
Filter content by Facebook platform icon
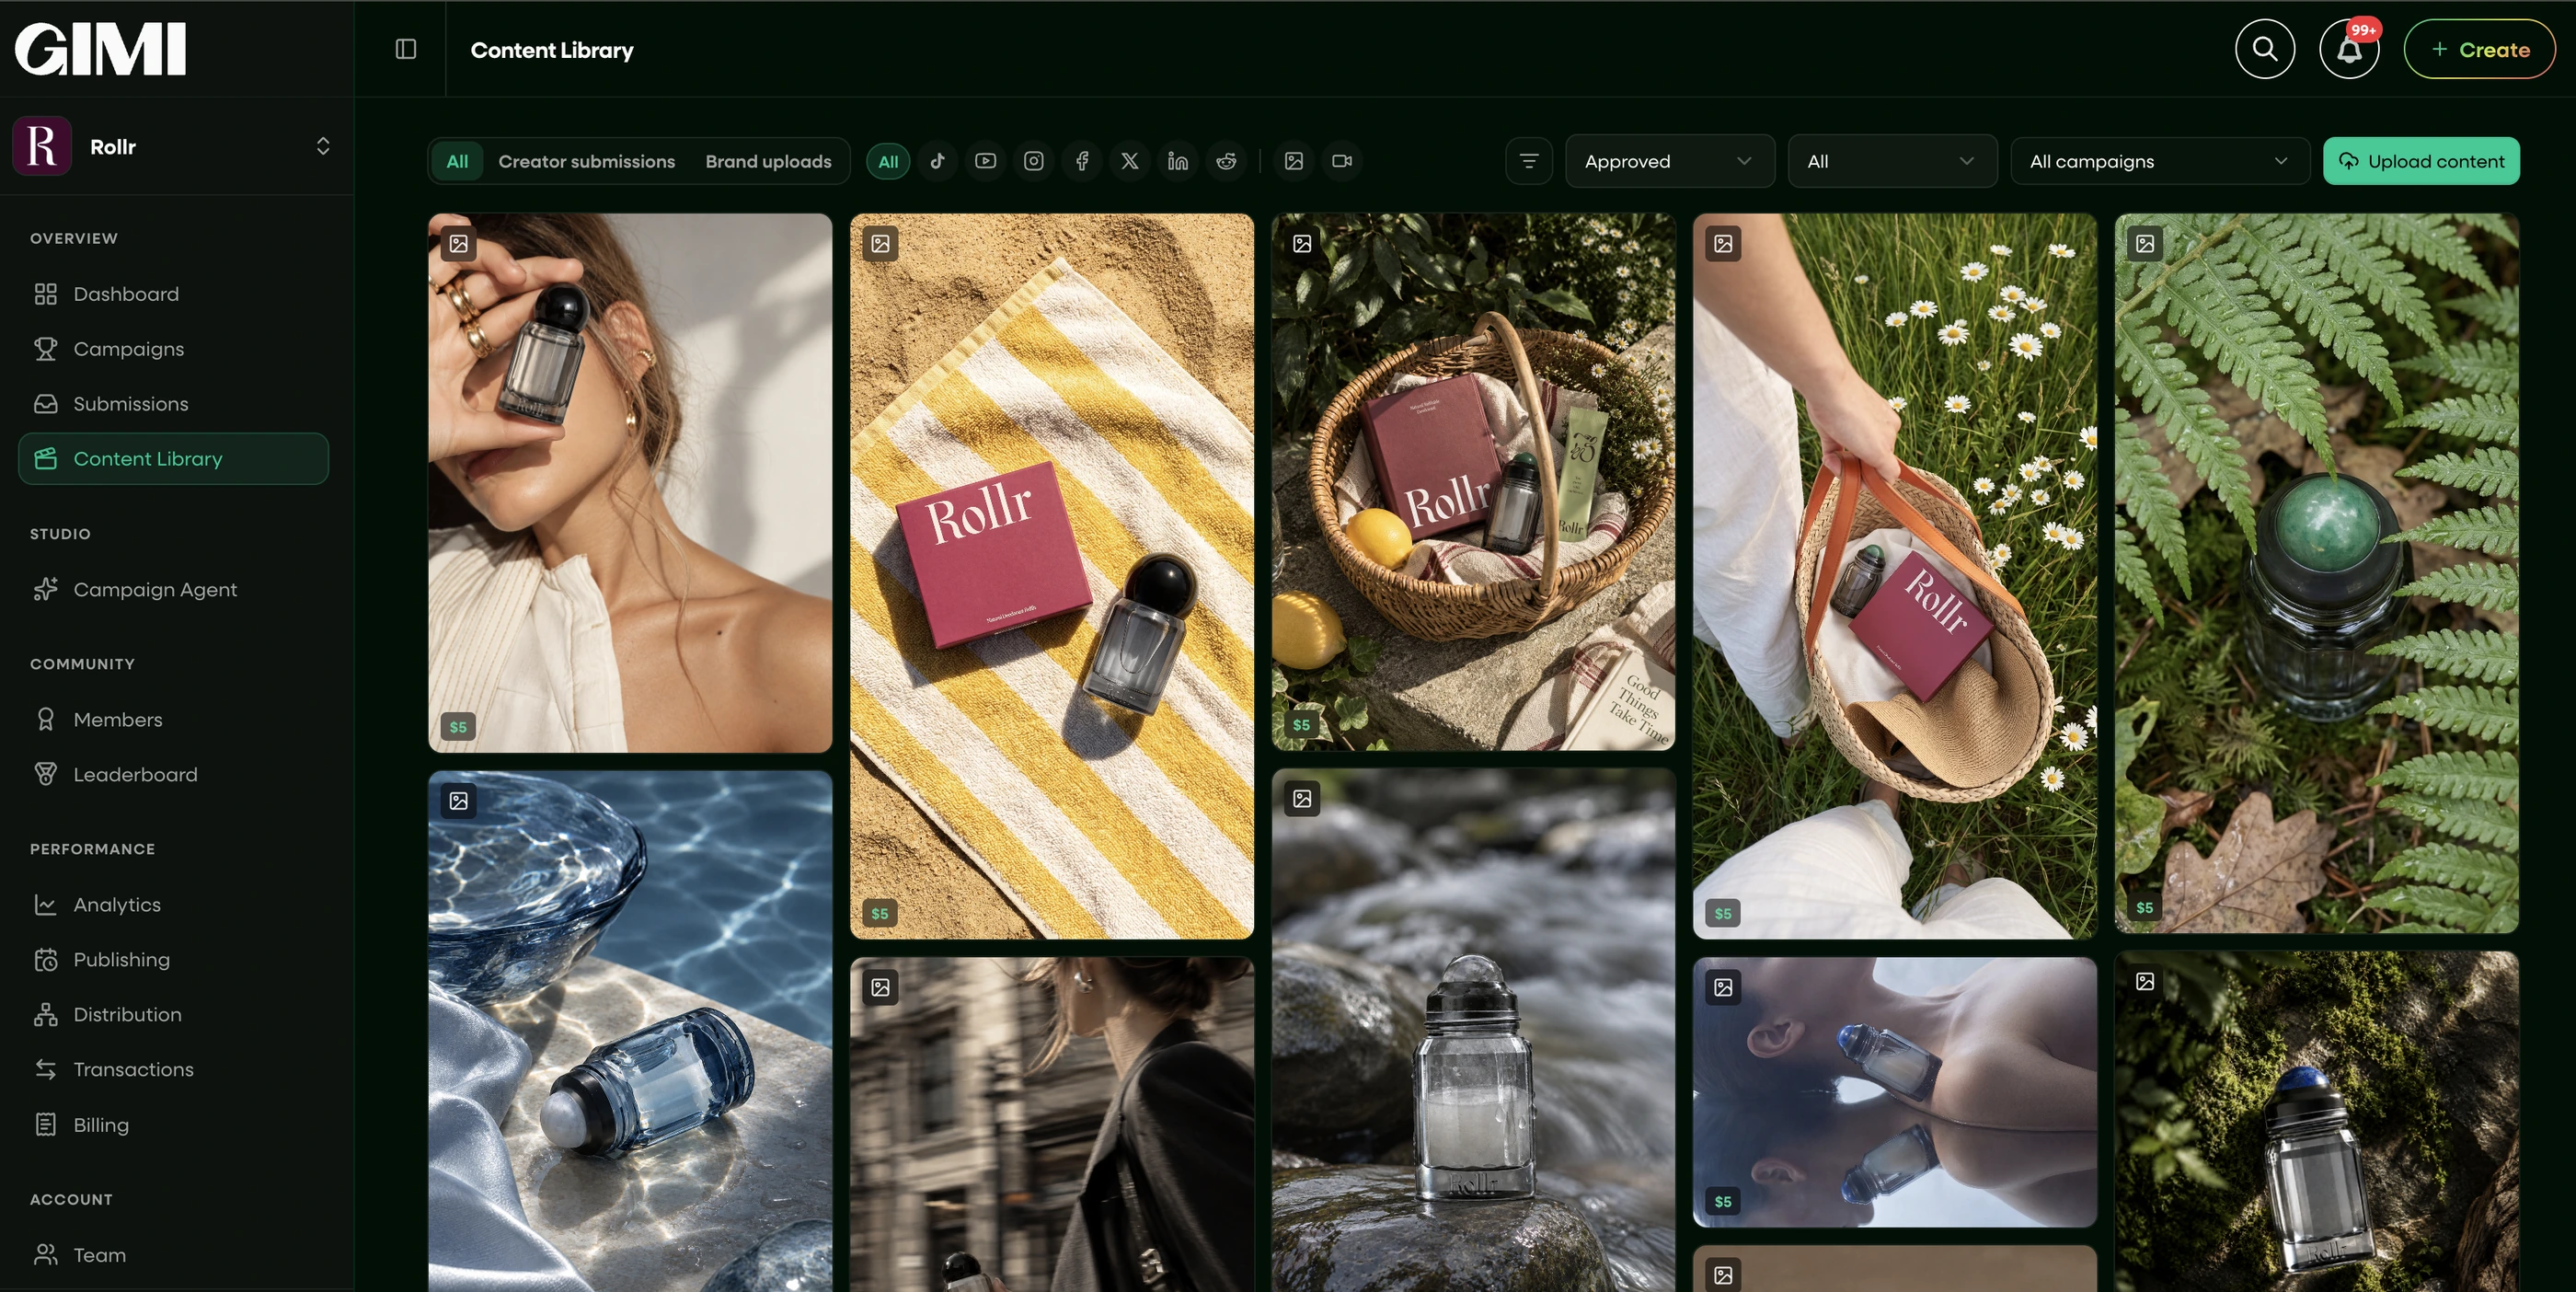[1081, 161]
